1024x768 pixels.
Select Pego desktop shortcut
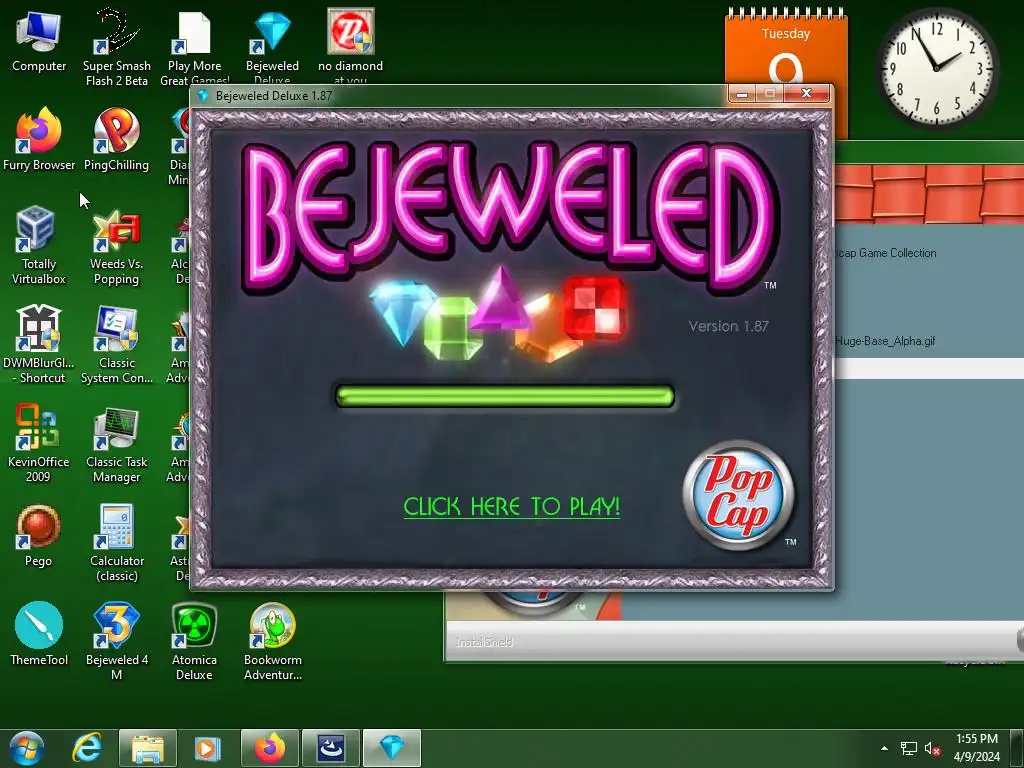pos(39,536)
